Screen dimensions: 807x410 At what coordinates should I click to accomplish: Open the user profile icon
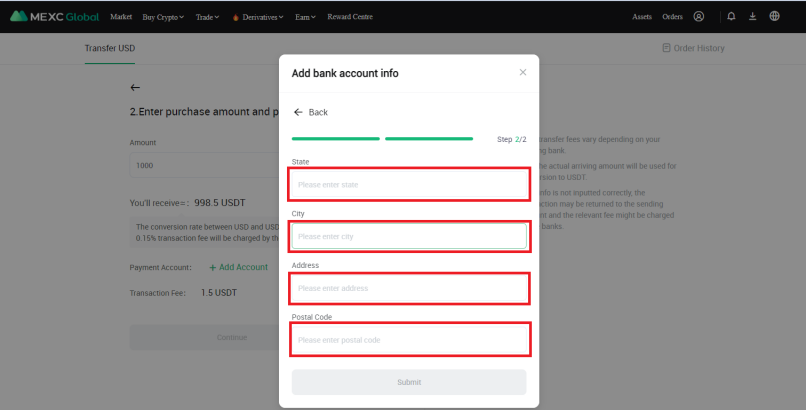coord(698,17)
